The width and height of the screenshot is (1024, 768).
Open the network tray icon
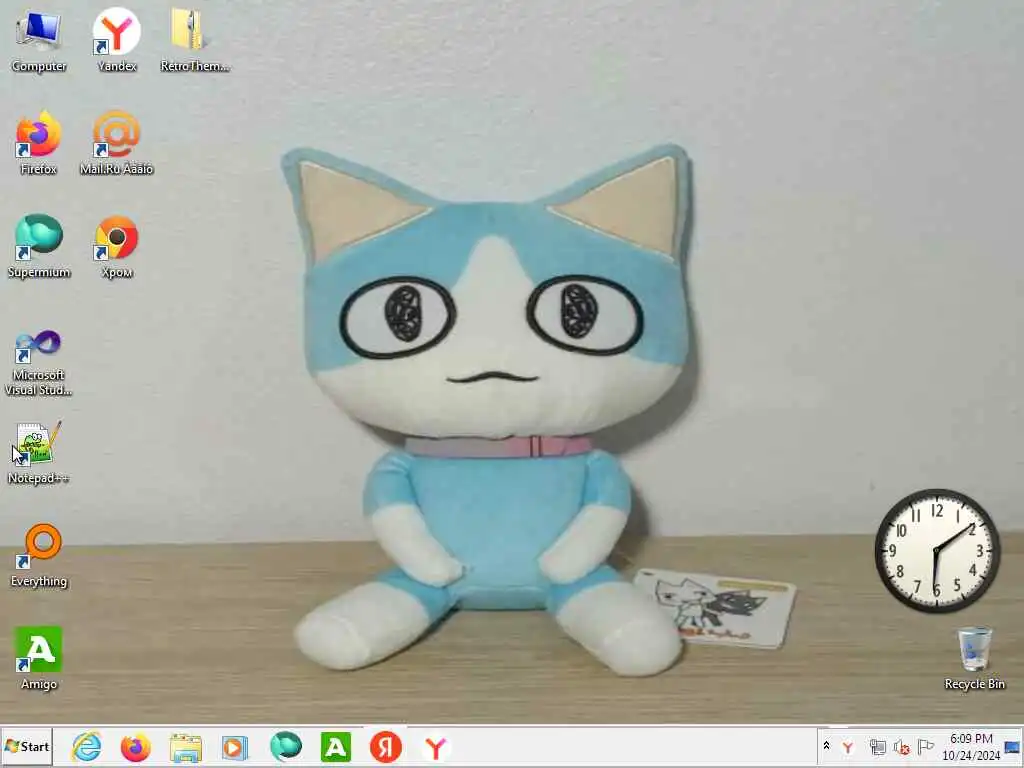(x=877, y=747)
